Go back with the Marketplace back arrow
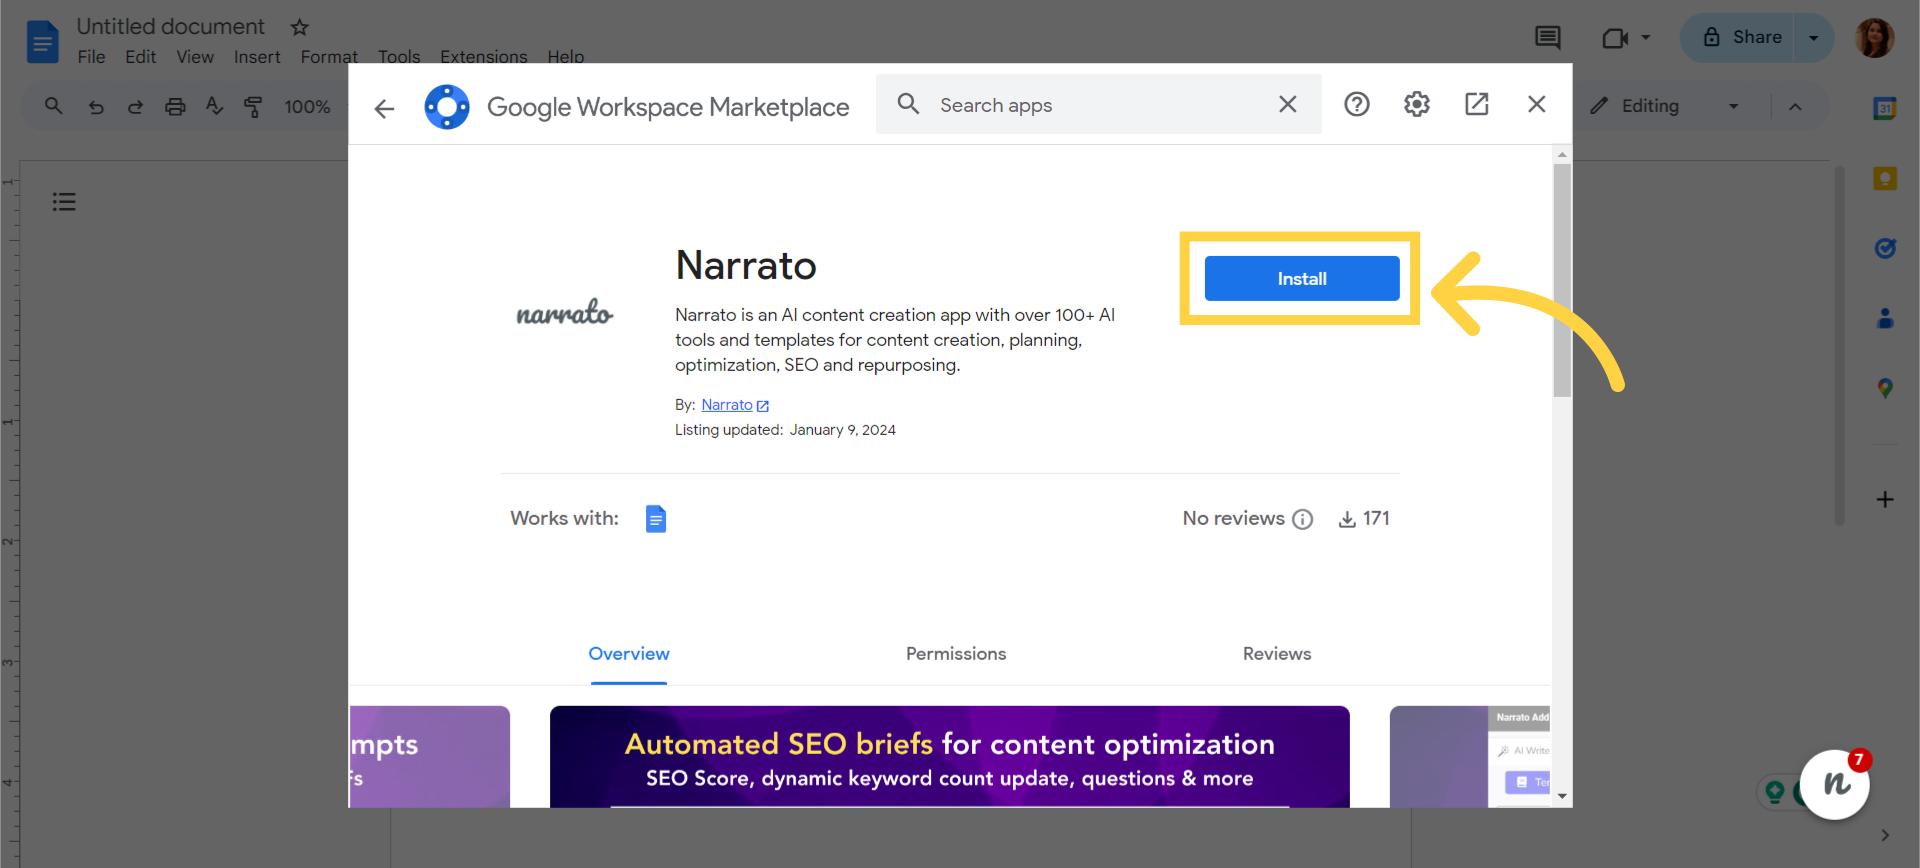Image resolution: width=1920 pixels, height=868 pixels. pyautogui.click(x=385, y=108)
